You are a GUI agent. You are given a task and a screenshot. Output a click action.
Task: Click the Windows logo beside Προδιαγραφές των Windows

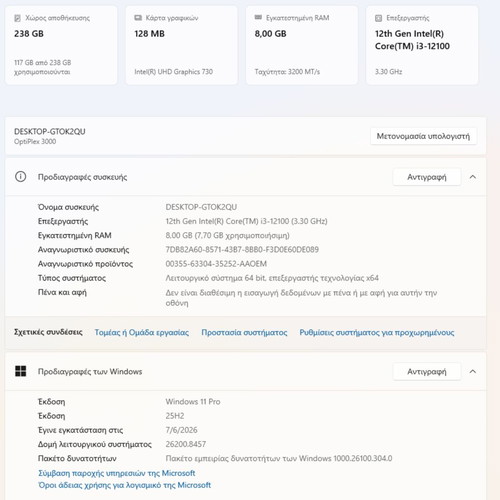(x=21, y=371)
